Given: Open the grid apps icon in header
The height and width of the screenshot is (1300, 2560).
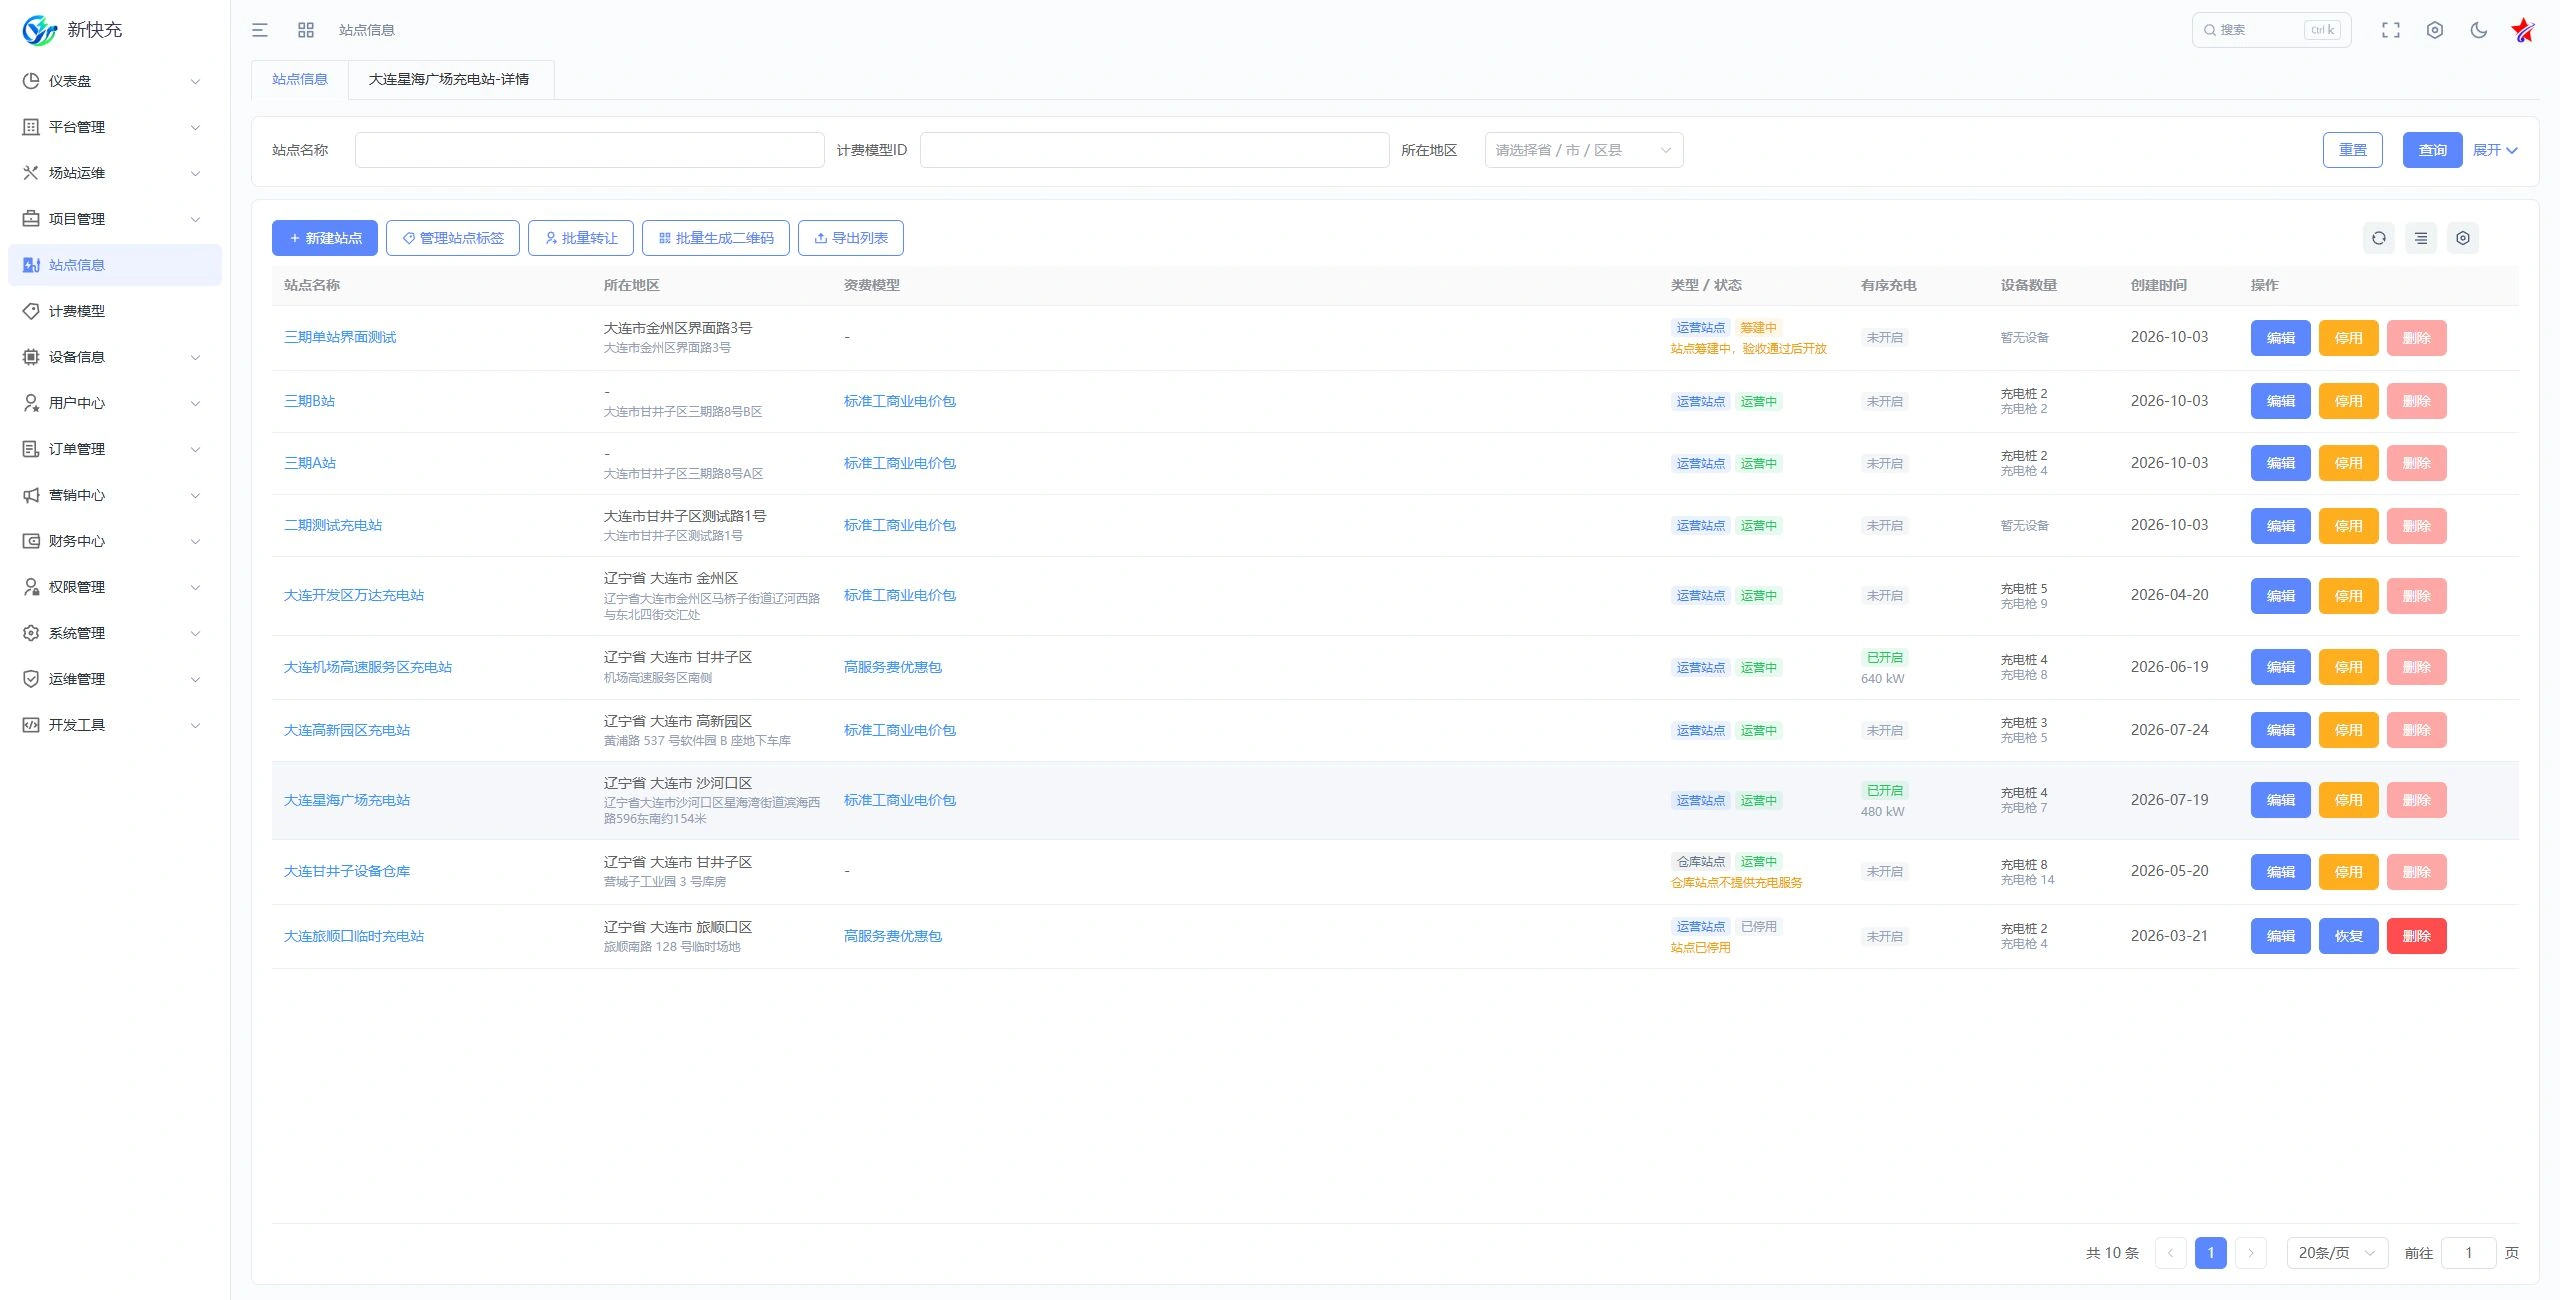Looking at the screenshot, I should (x=306, y=30).
